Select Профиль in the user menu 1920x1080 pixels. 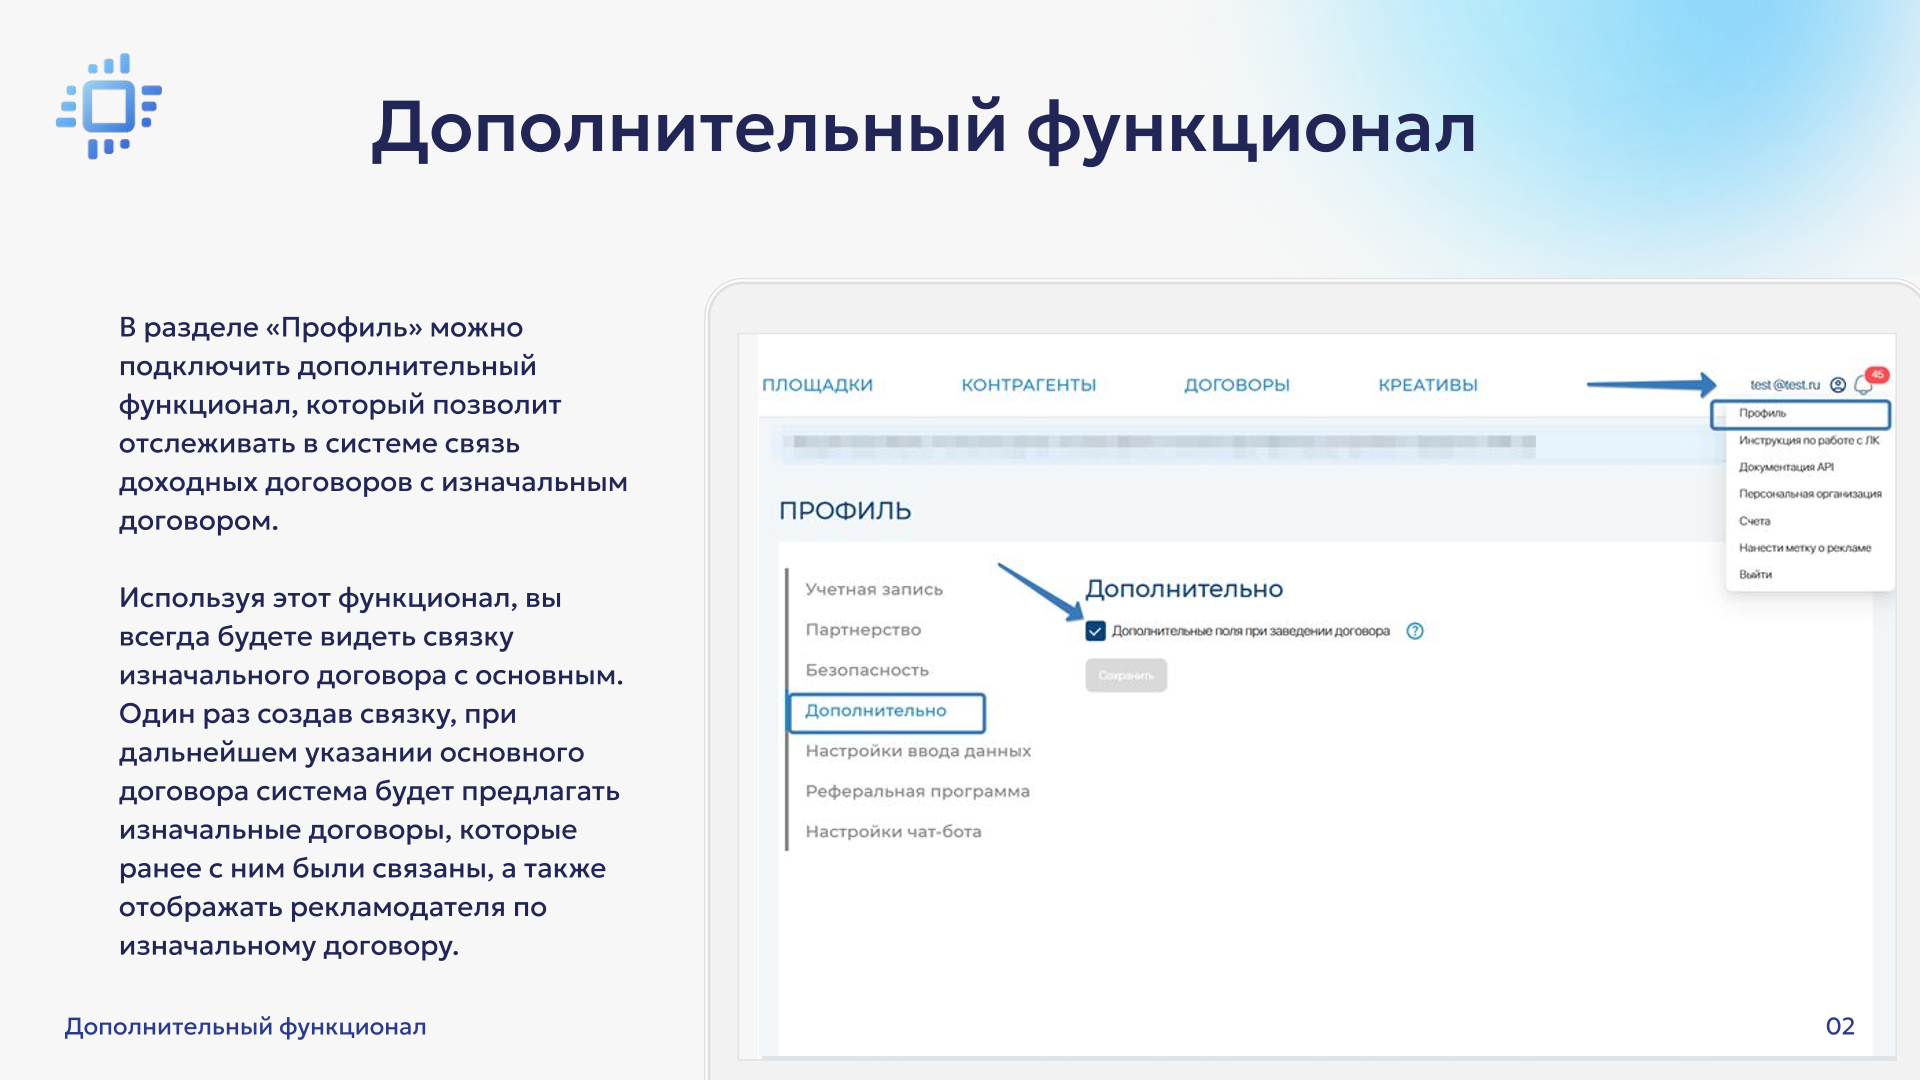(1762, 413)
